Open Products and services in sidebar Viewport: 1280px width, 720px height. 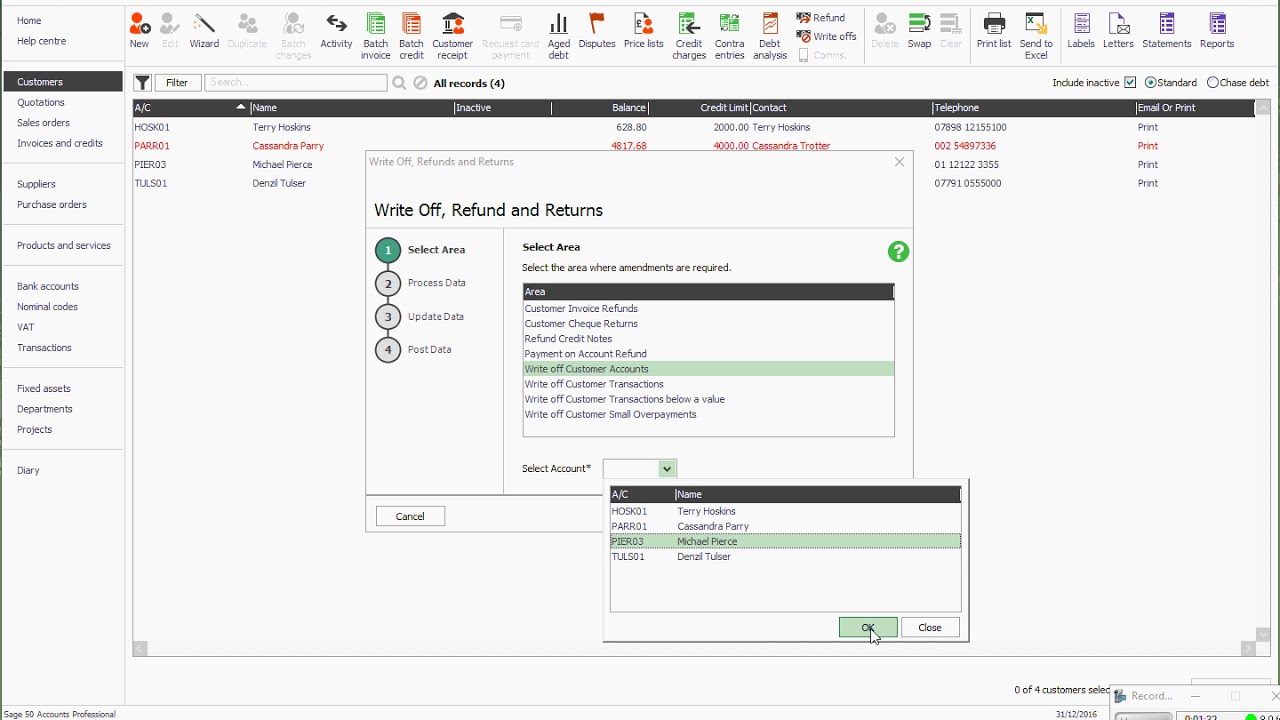(64, 245)
